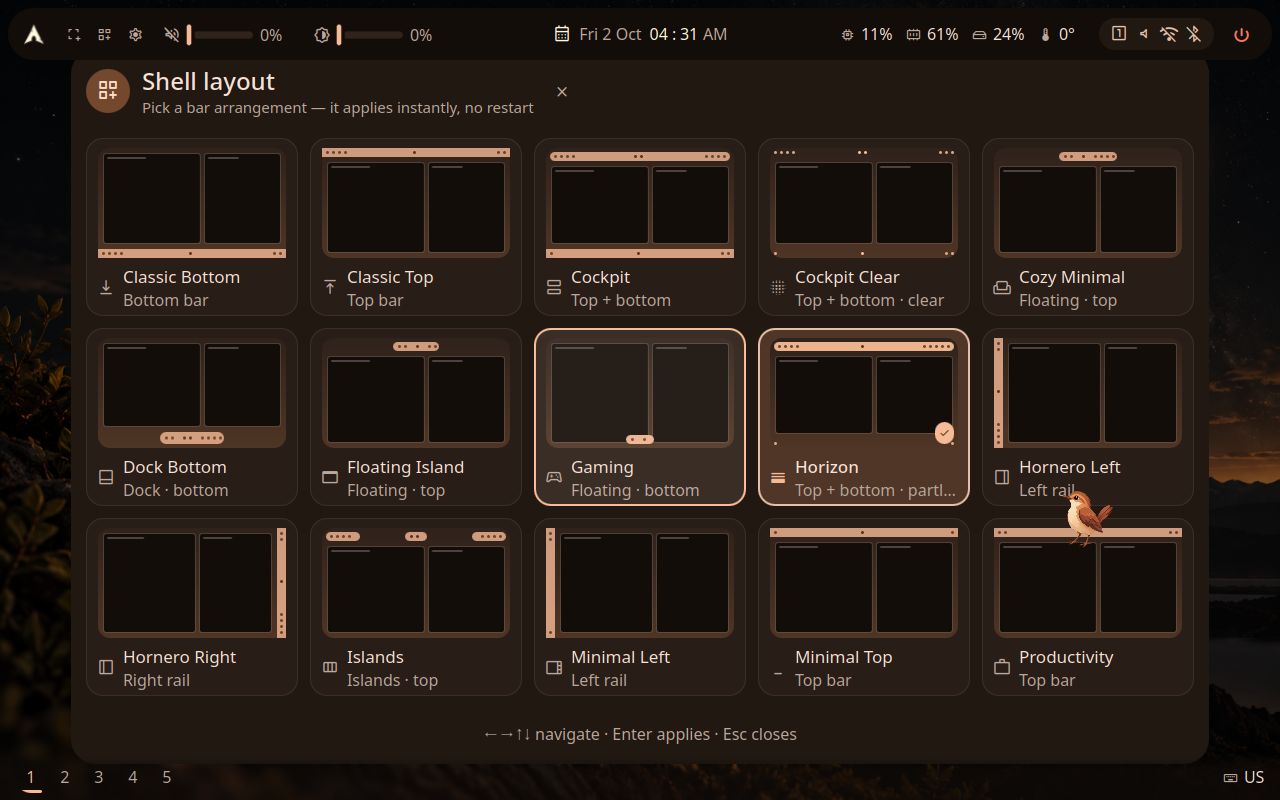Pick the Floating Island layout

click(416, 417)
